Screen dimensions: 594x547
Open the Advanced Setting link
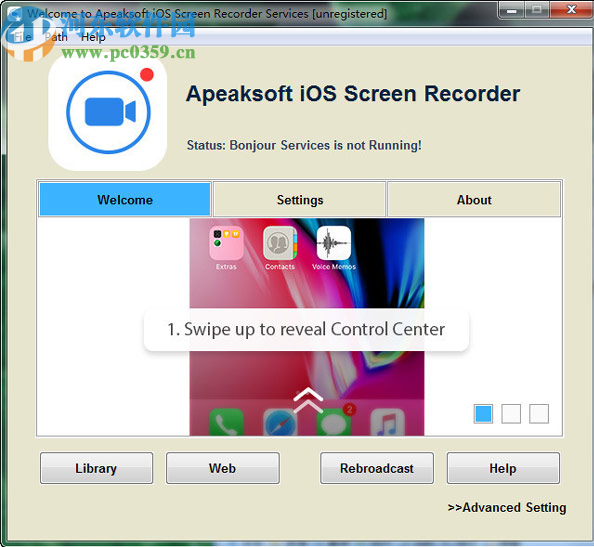pos(507,507)
